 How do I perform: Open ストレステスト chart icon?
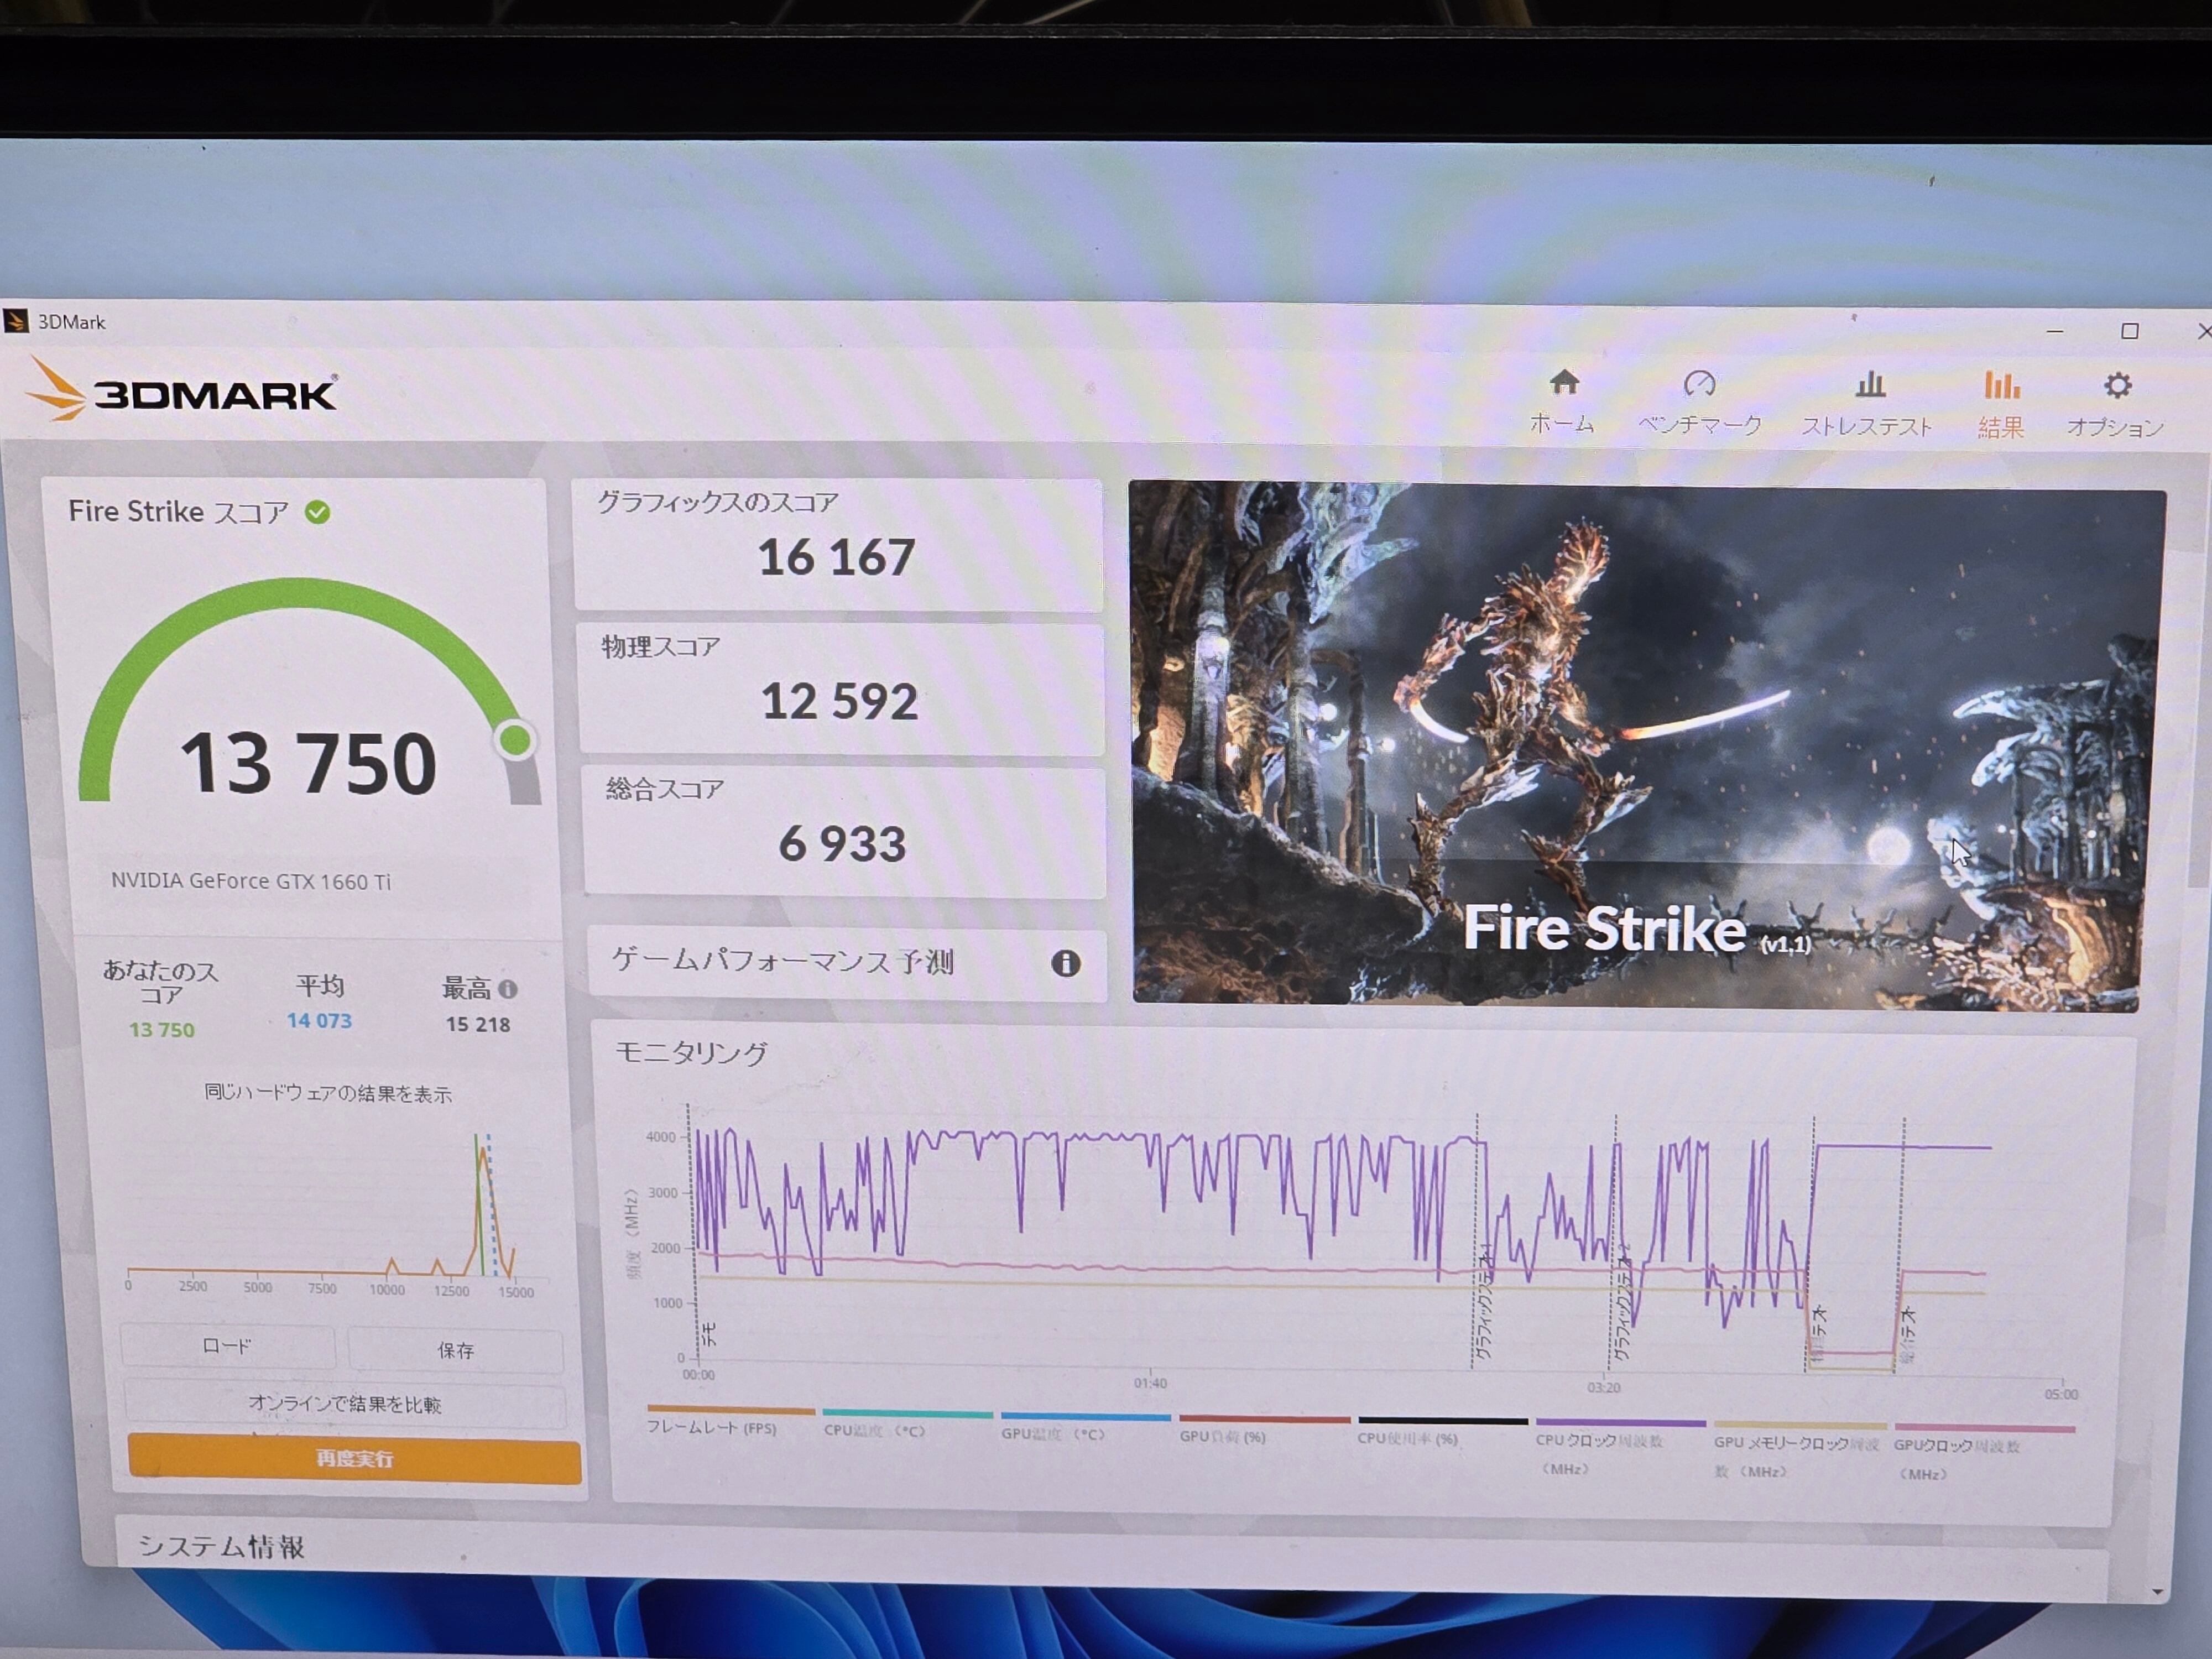(1868, 386)
